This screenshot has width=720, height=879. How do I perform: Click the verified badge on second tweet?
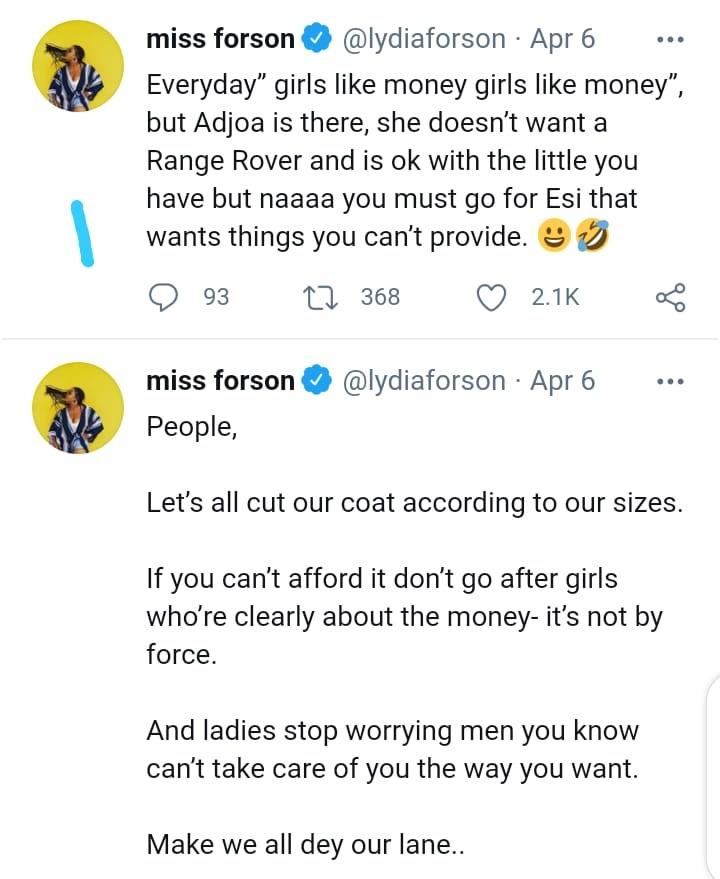point(316,381)
